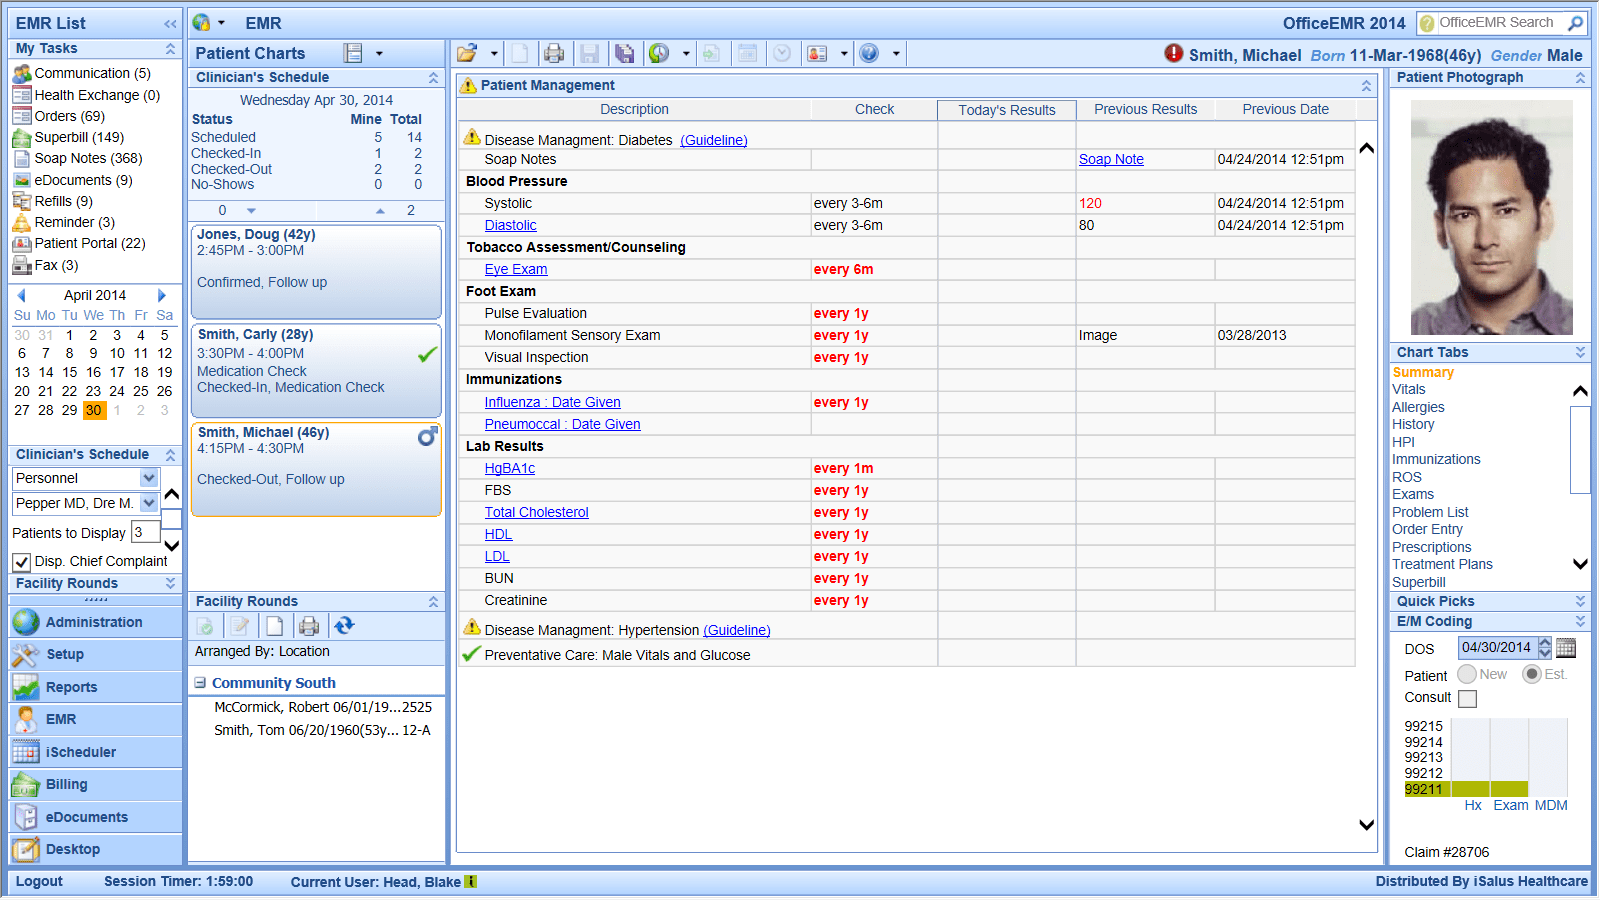Toggle Disp. Chief Complaint checkbox
Viewport: 1600px width, 900px height.
tap(22, 562)
